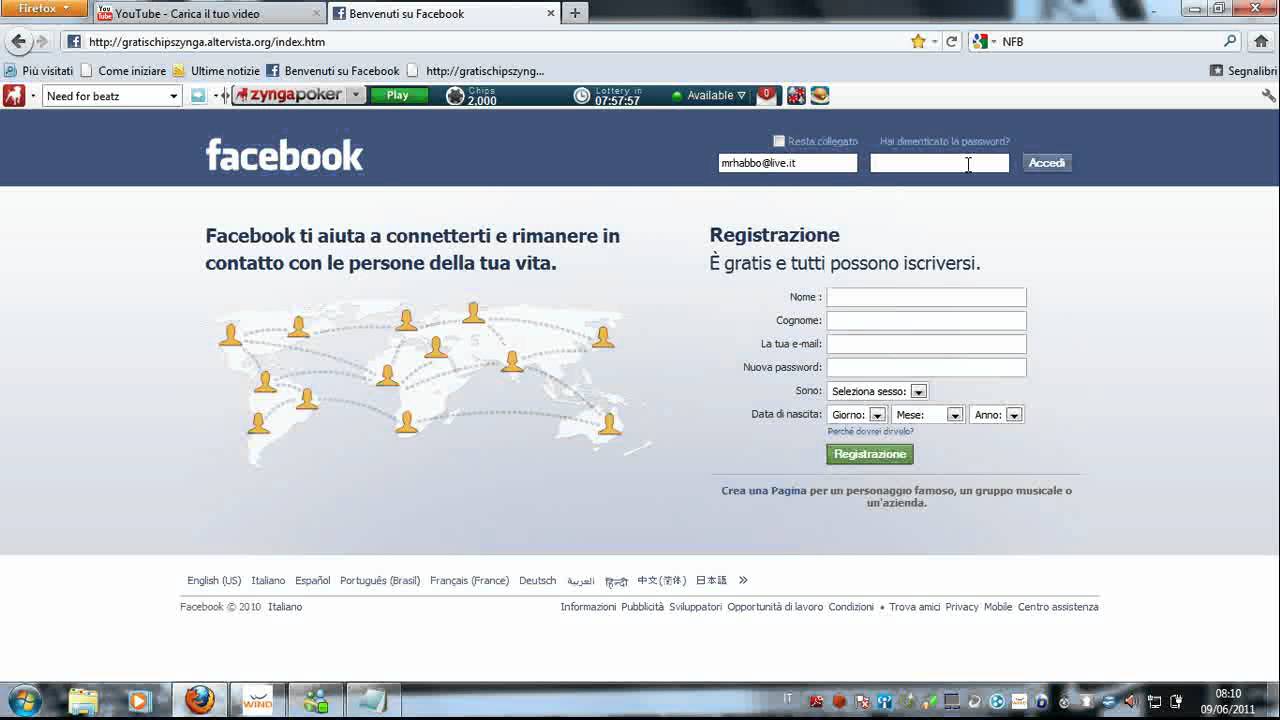The height and width of the screenshot is (720, 1280).
Task: Open the orange Firefox menu button
Action: pos(44,9)
